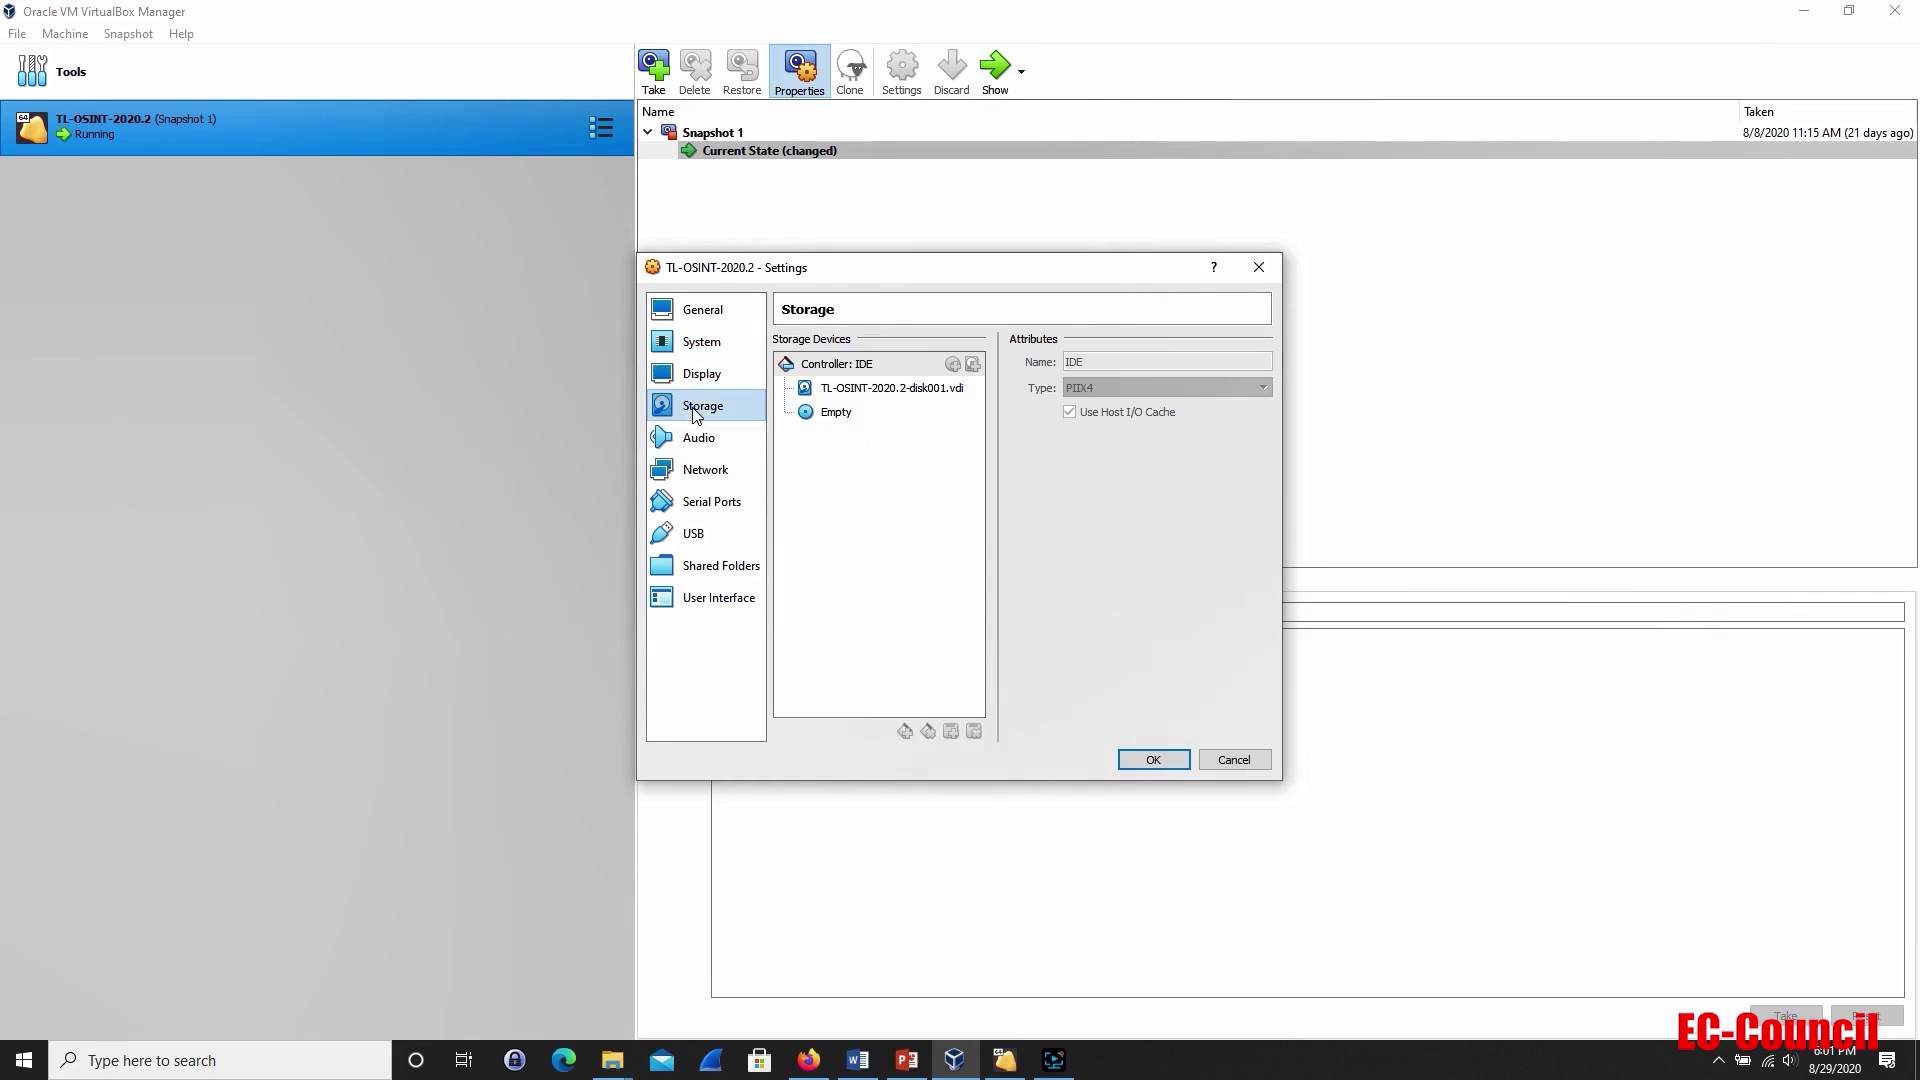Open Word from the taskbar
Image resolution: width=1920 pixels, height=1080 pixels.
[x=858, y=1060]
